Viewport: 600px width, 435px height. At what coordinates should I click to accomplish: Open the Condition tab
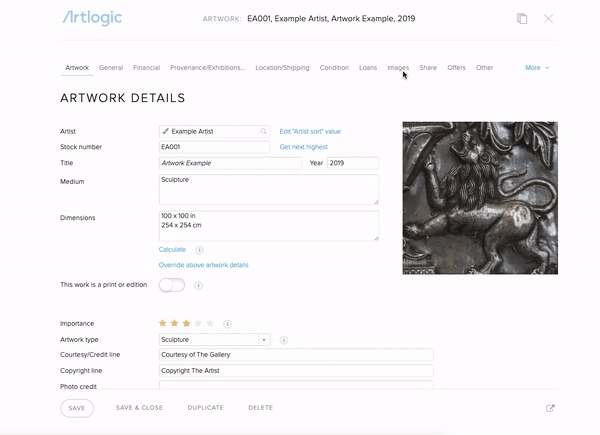[x=334, y=68]
